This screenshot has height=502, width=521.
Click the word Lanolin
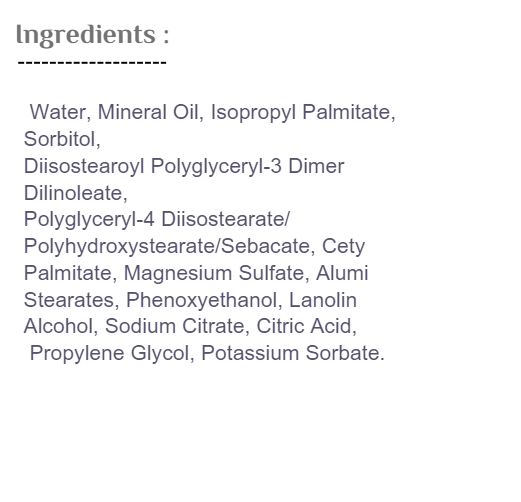point(323,300)
